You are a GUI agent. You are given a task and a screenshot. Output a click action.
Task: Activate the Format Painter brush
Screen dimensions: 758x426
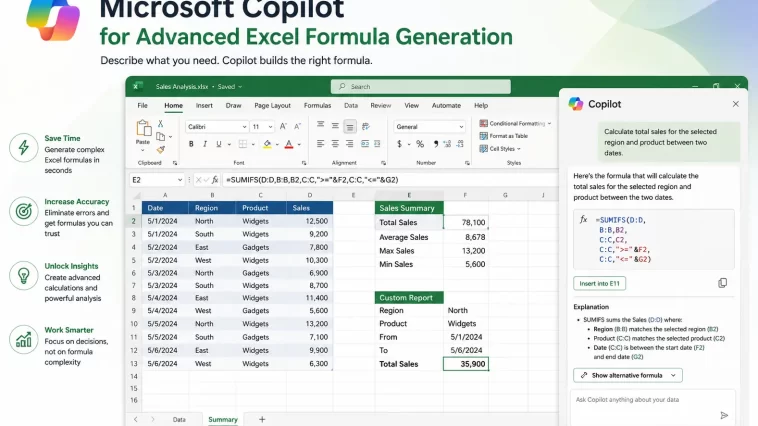pos(160,150)
